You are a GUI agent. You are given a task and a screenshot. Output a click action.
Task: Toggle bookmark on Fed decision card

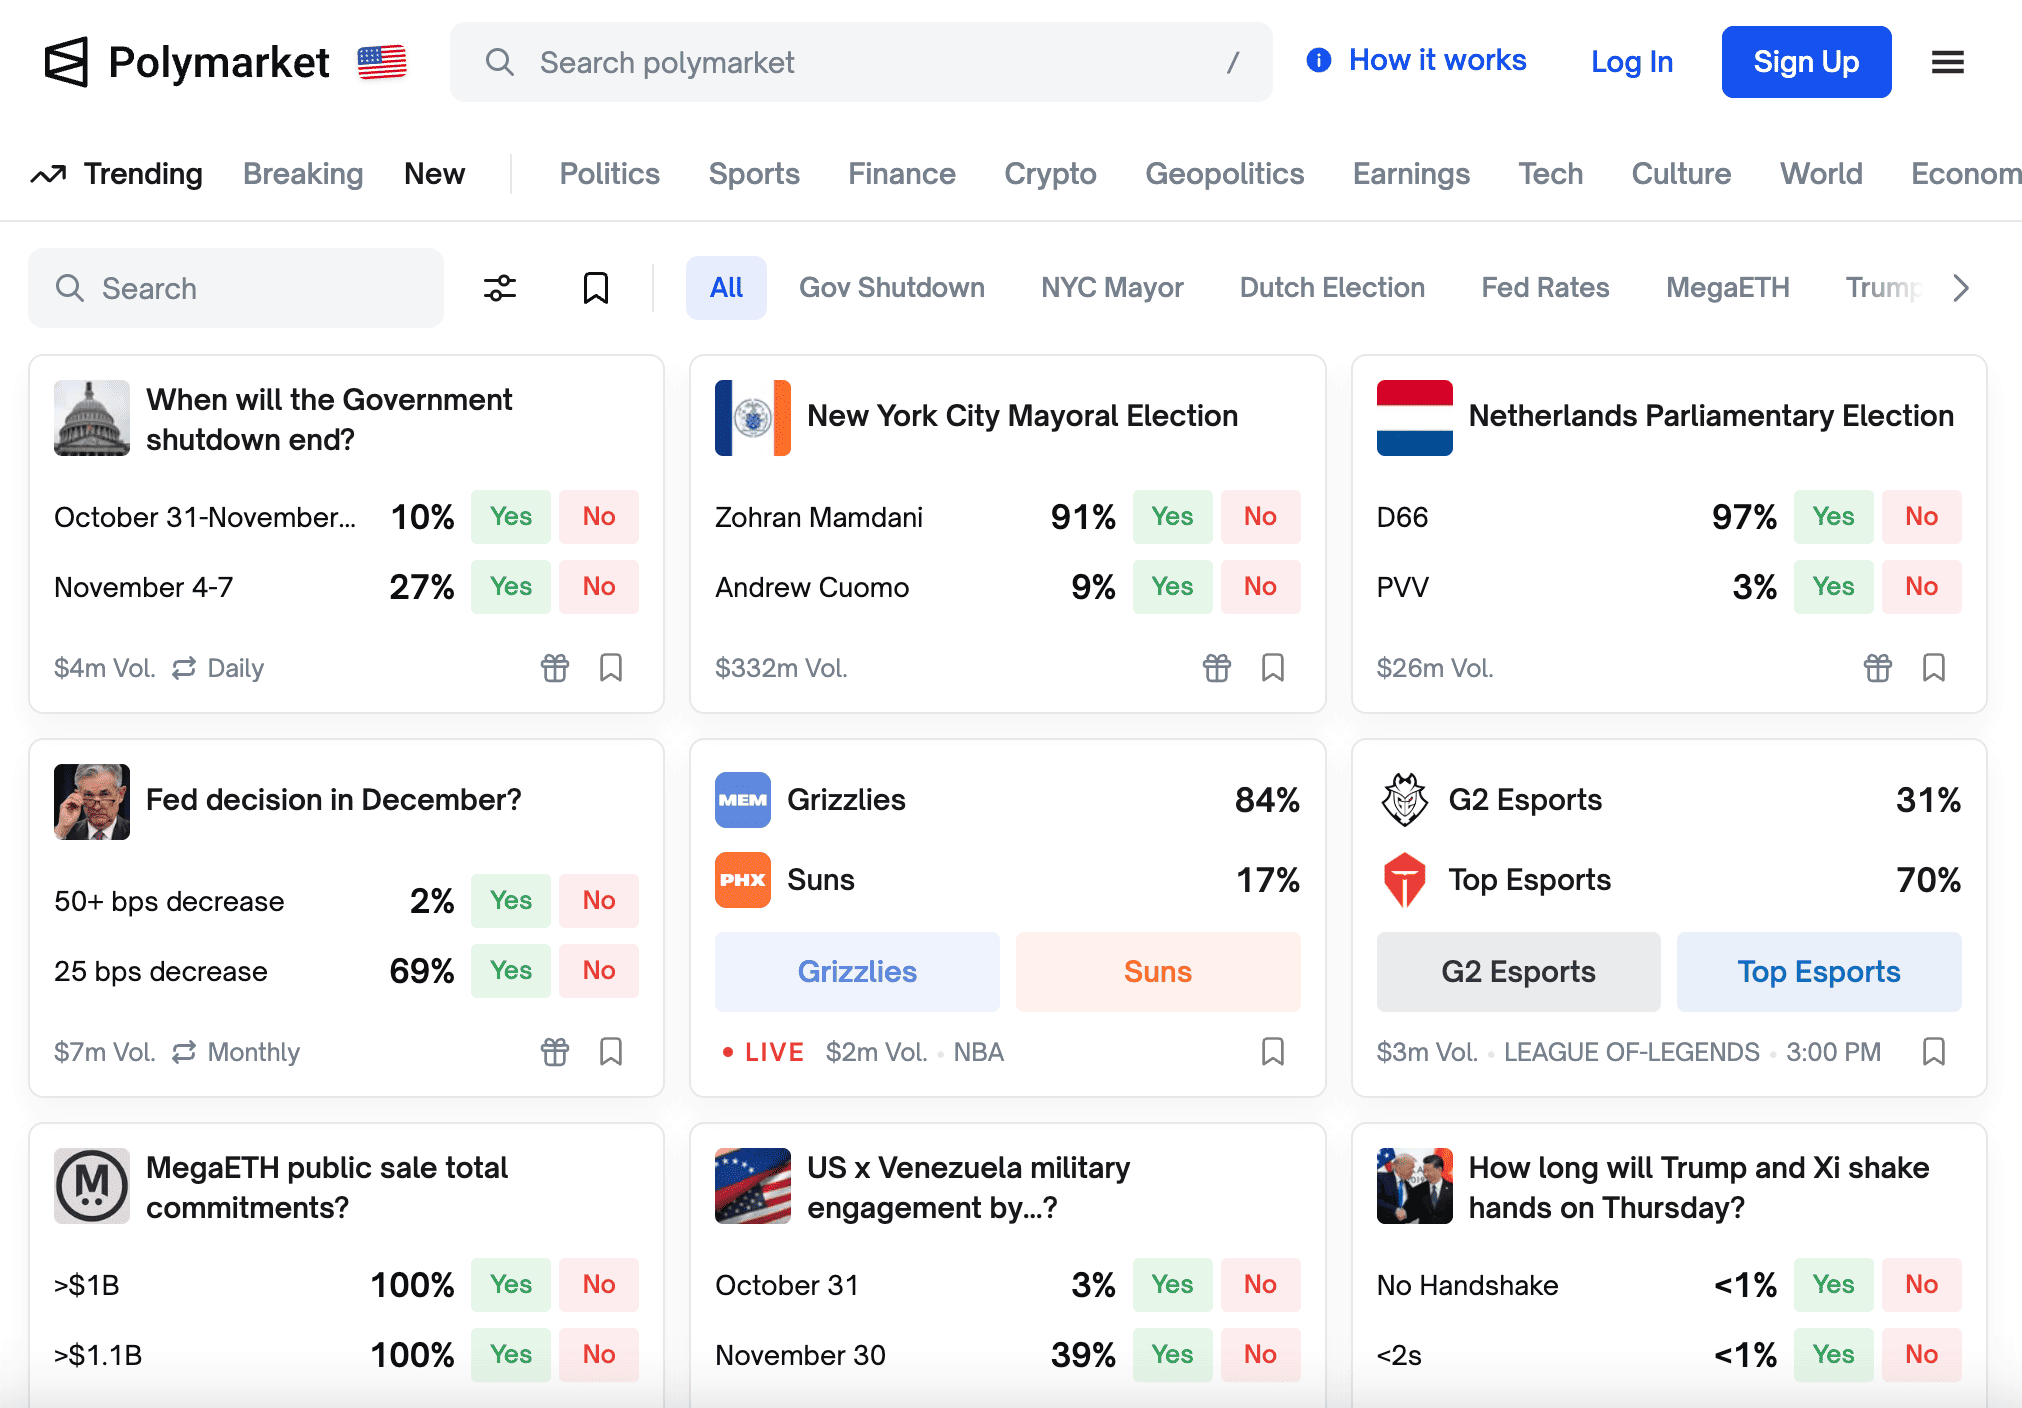pos(611,1052)
